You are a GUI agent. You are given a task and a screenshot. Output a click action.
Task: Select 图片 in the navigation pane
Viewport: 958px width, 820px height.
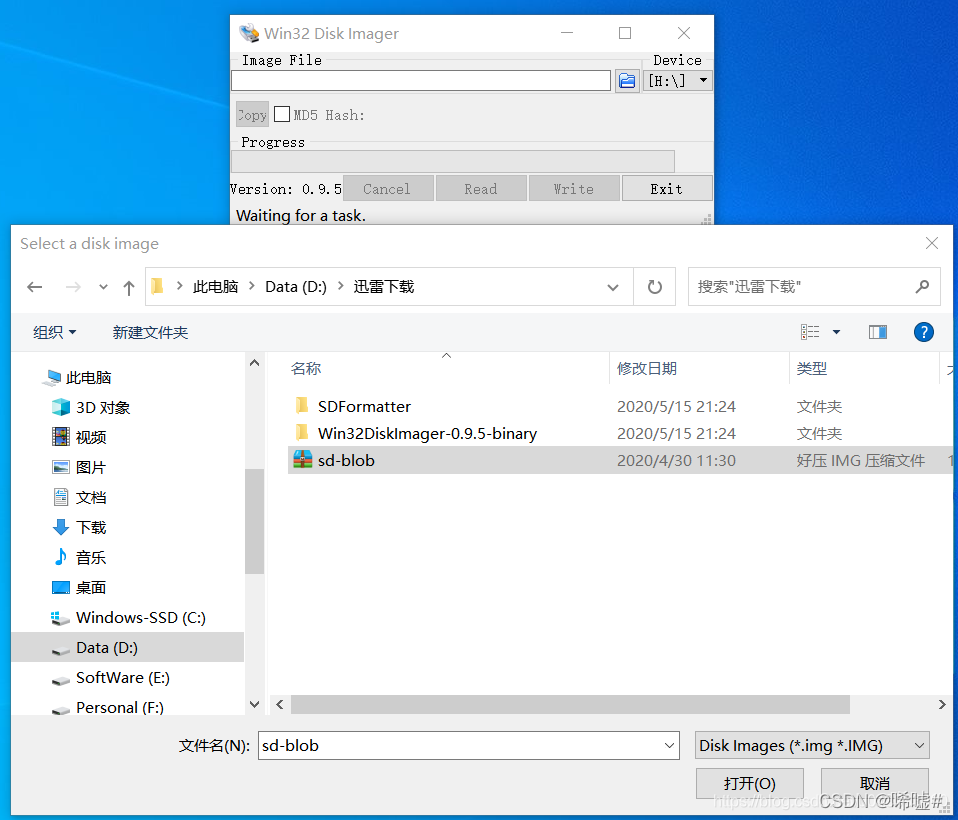(x=90, y=467)
